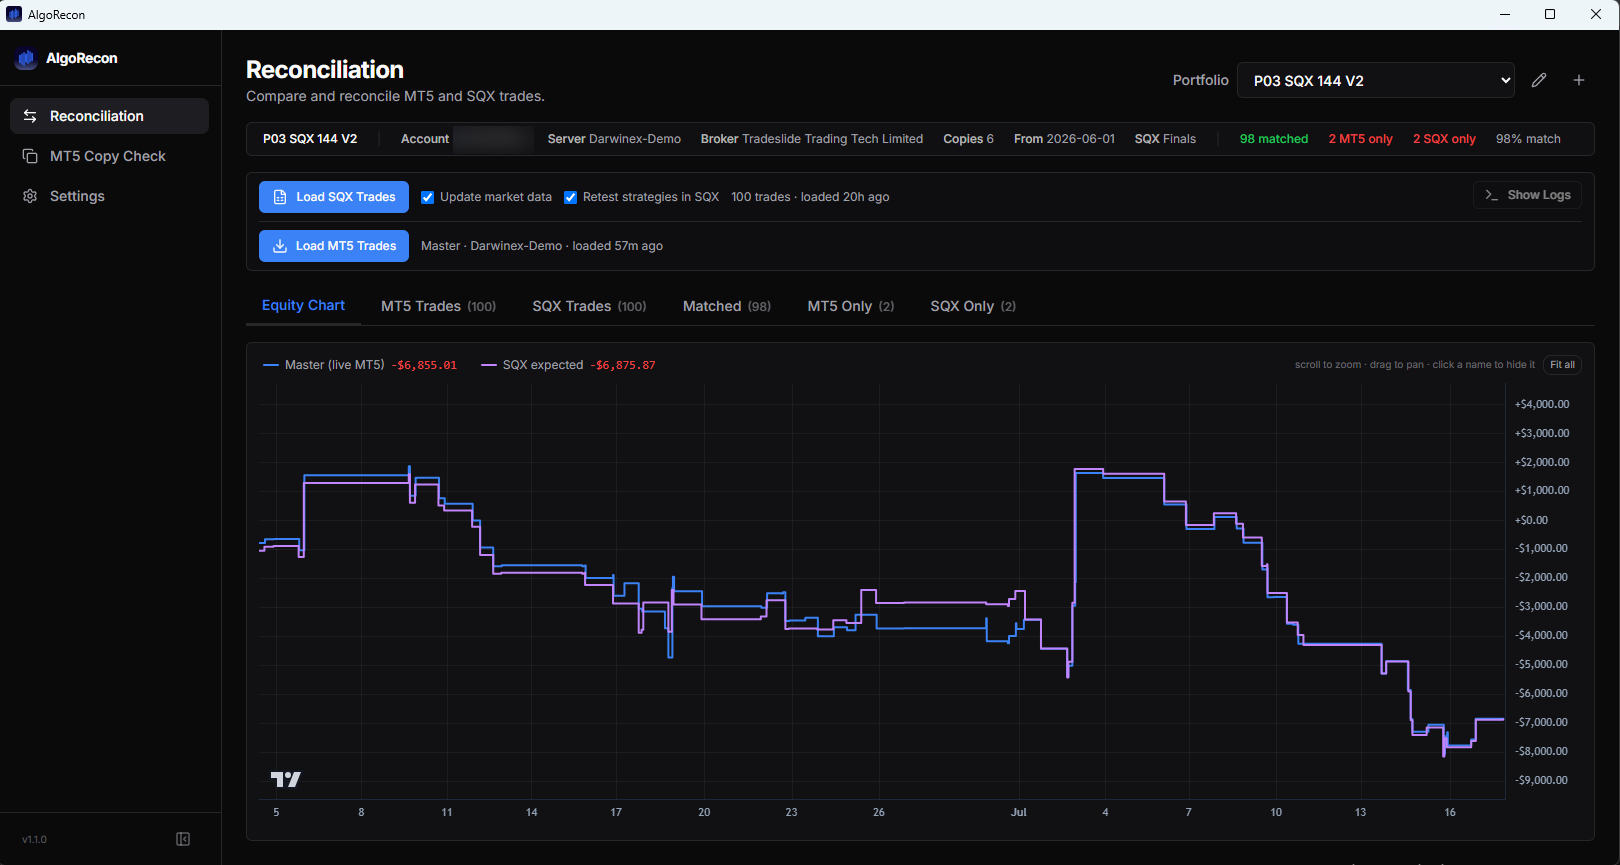1620x865 pixels.
Task: Collapse the sidebar using the panel icon
Action: [183, 839]
